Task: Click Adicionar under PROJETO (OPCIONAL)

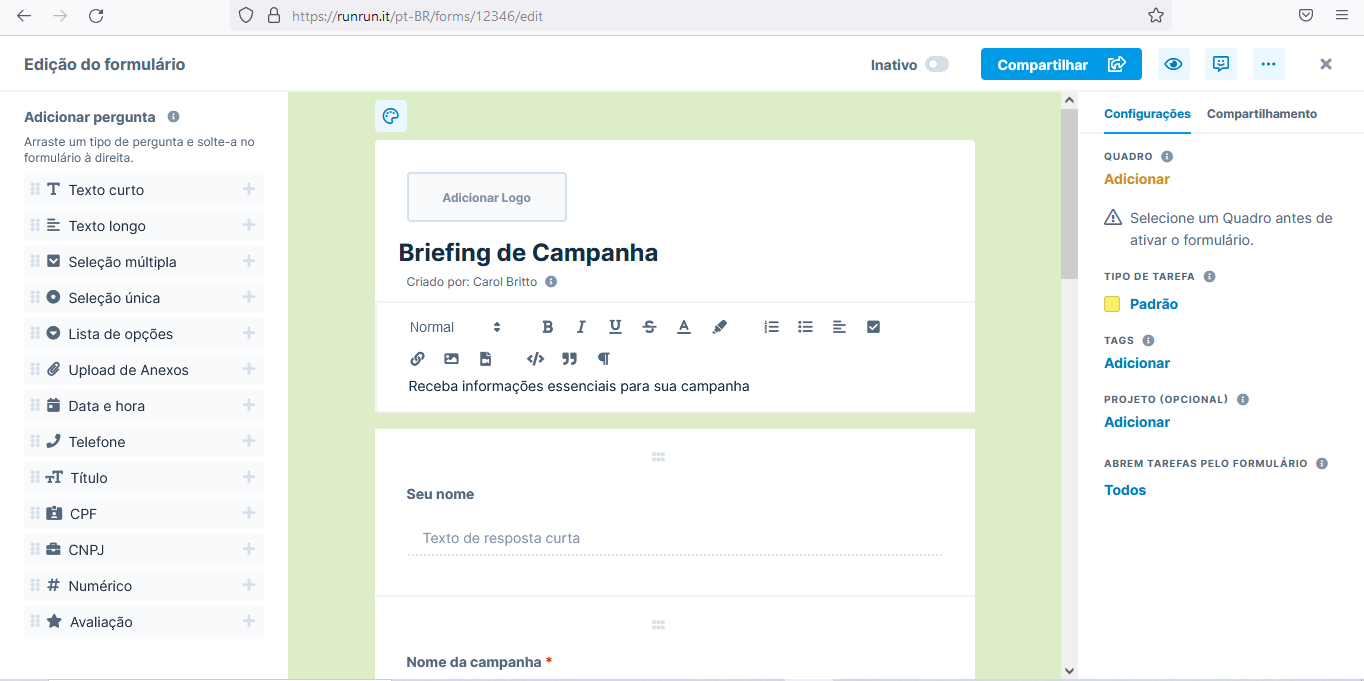Action: 1137,422
